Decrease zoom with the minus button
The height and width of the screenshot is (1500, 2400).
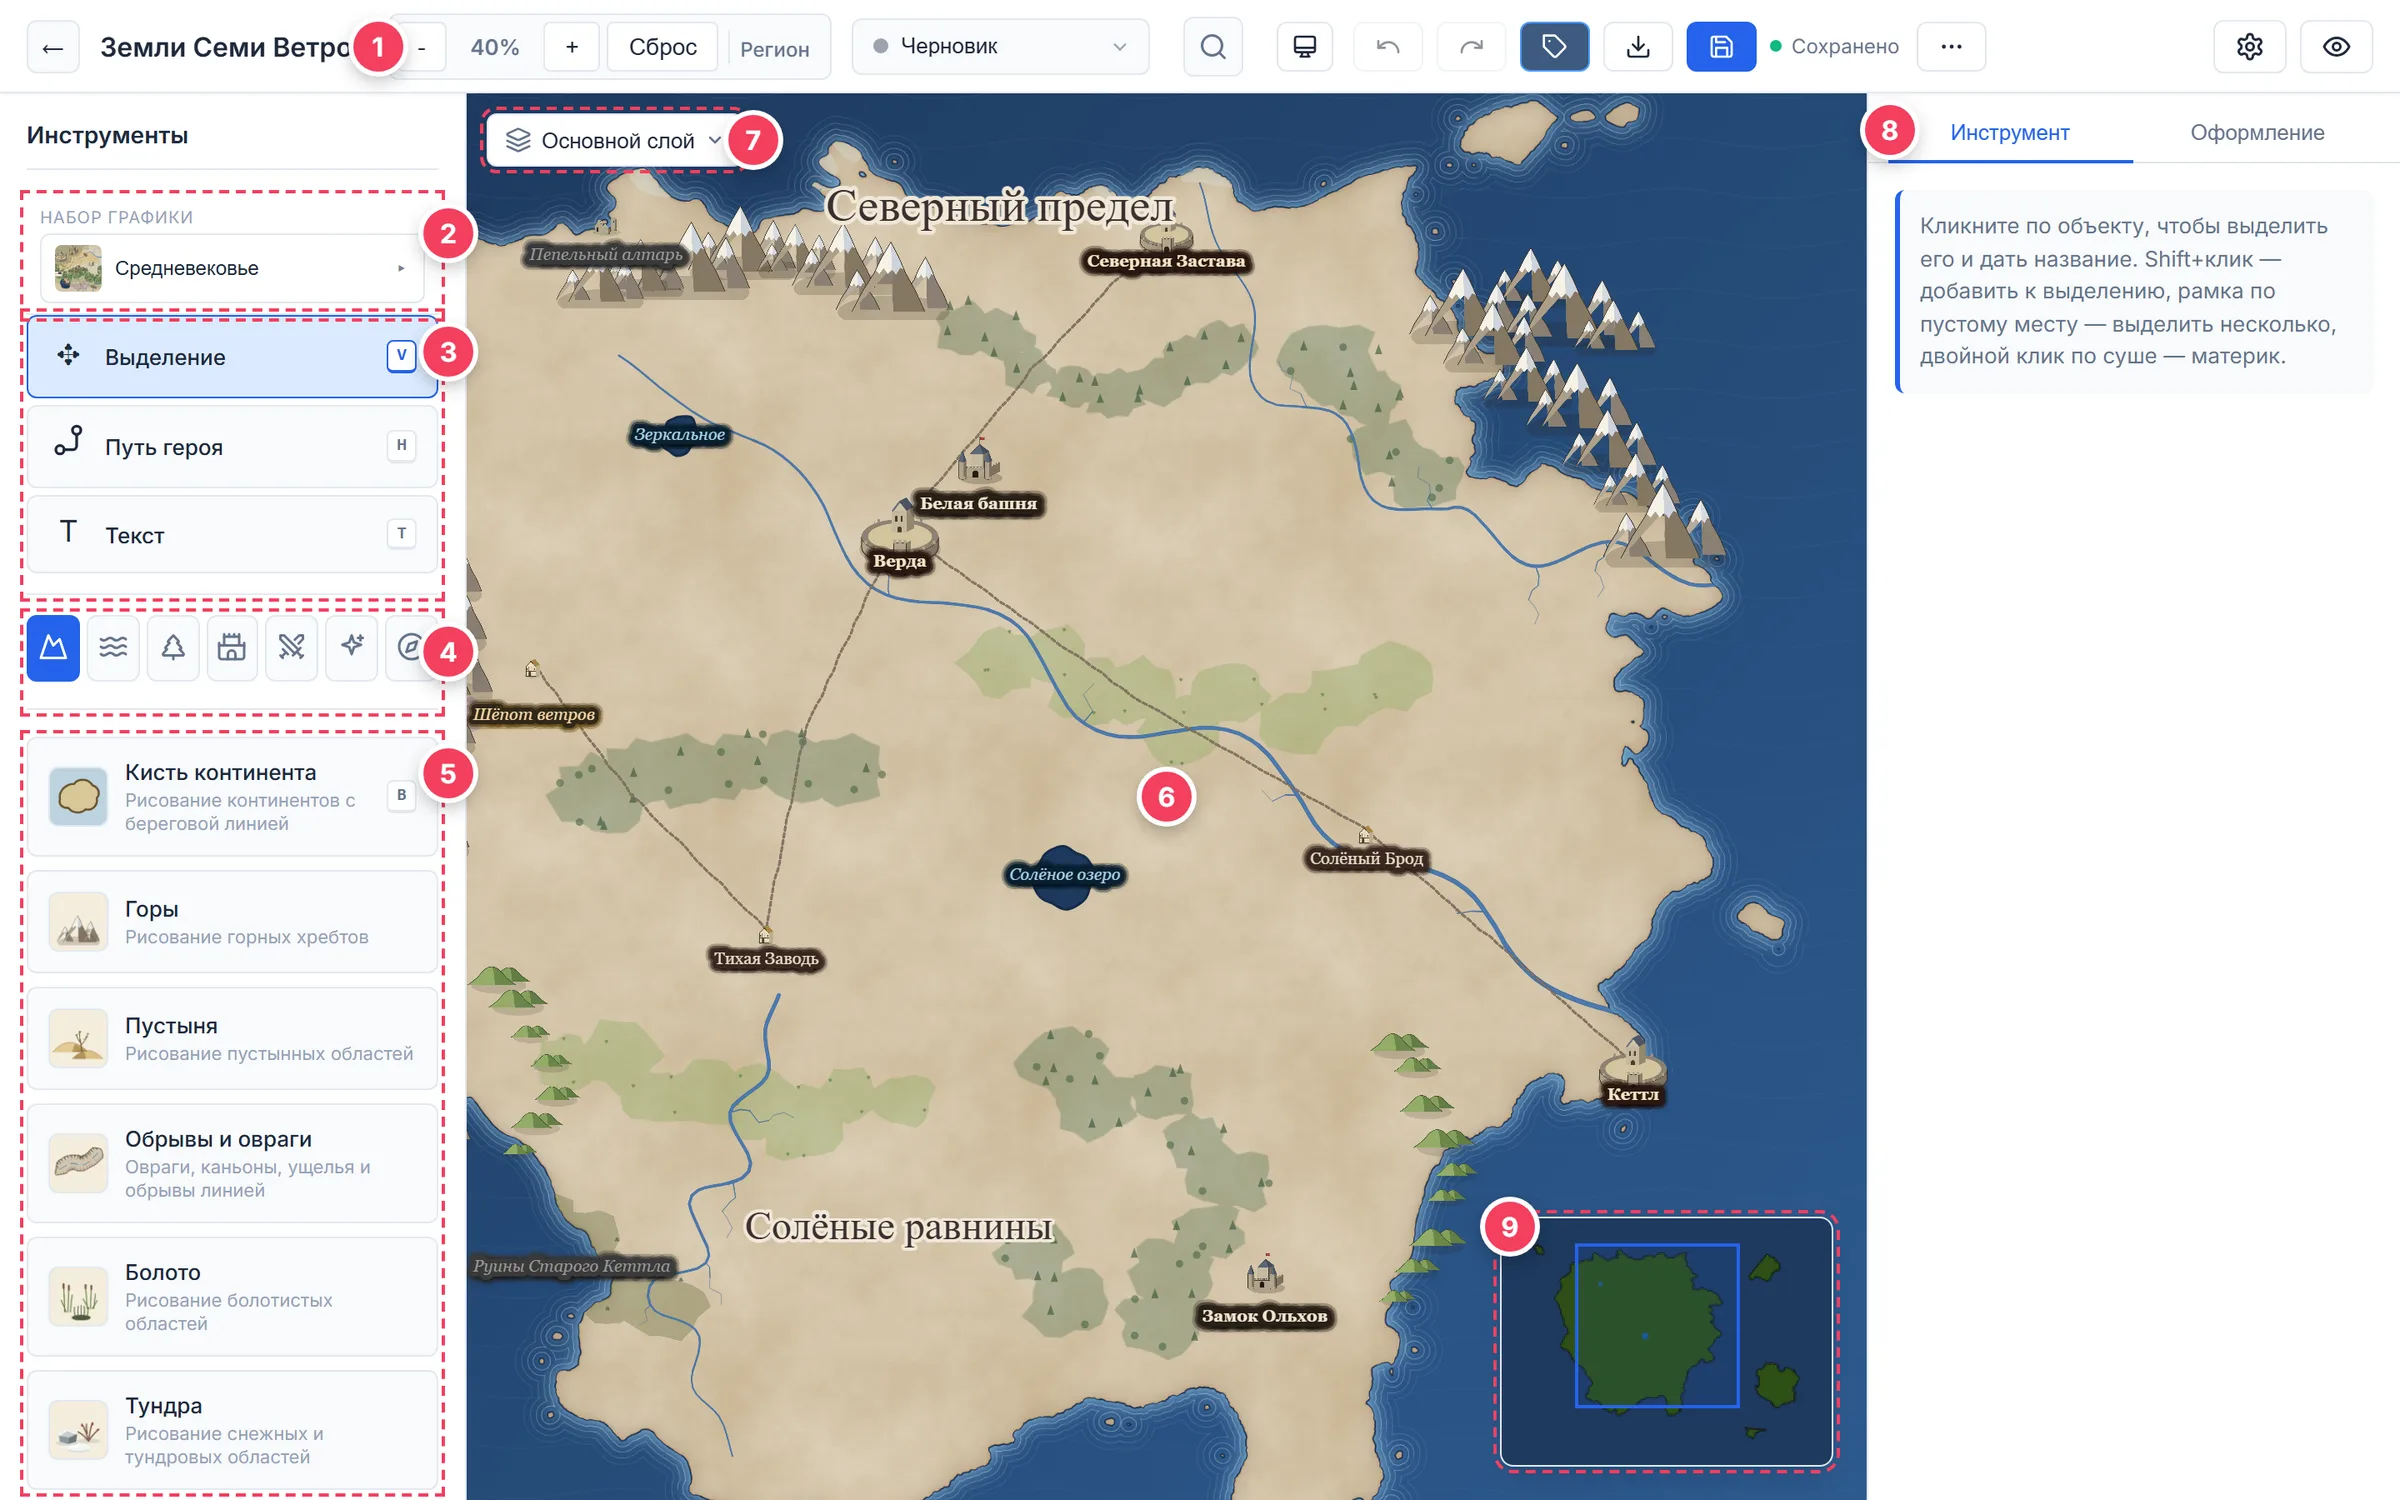422,47
